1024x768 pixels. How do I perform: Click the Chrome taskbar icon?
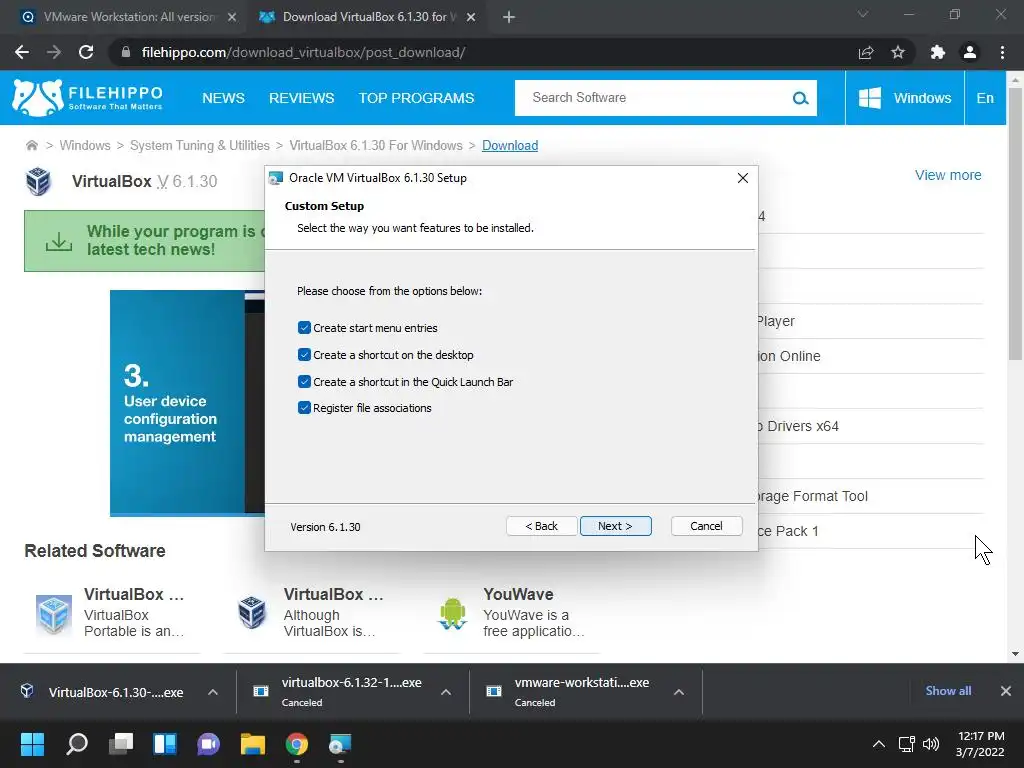point(296,744)
